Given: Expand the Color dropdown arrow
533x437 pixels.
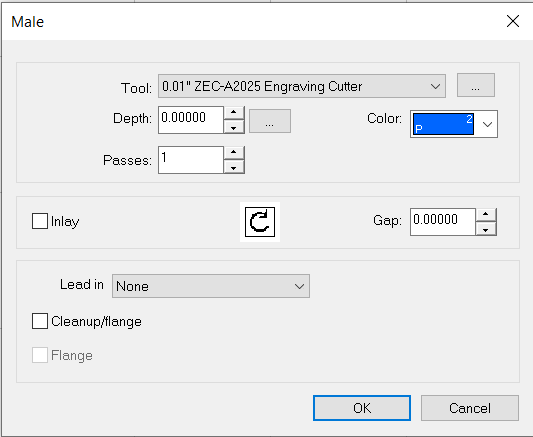Looking at the screenshot, I should coord(487,124).
